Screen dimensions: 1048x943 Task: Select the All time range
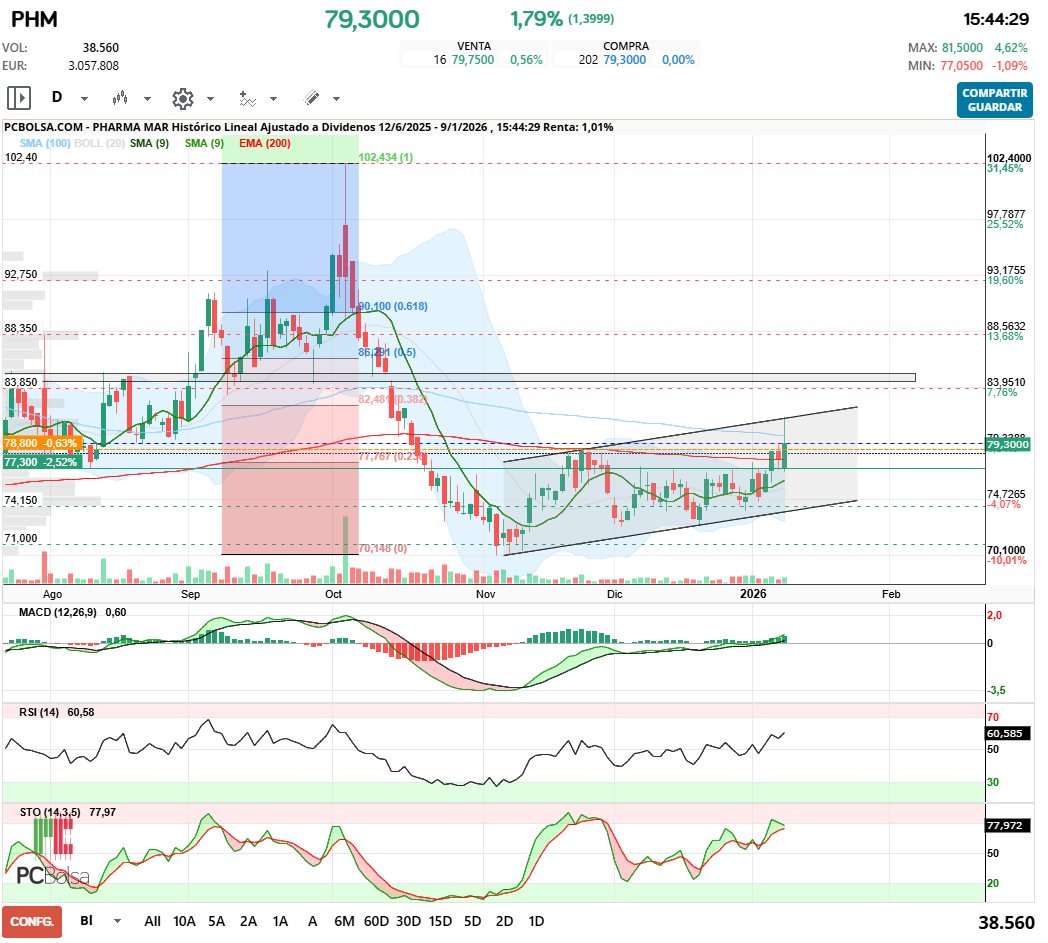152,921
